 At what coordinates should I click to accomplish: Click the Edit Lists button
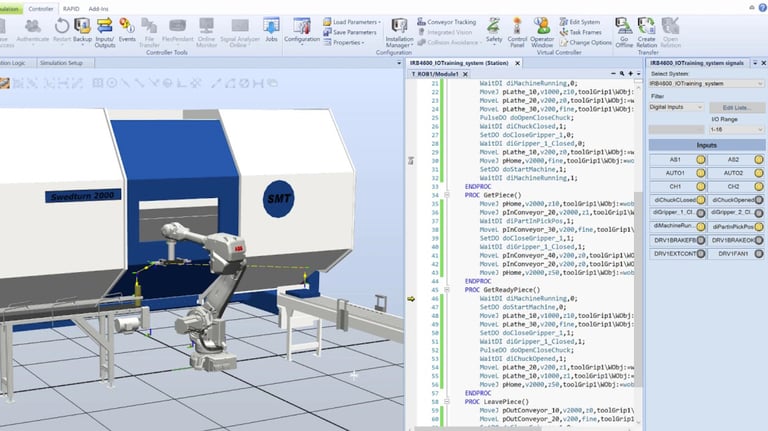pos(737,107)
